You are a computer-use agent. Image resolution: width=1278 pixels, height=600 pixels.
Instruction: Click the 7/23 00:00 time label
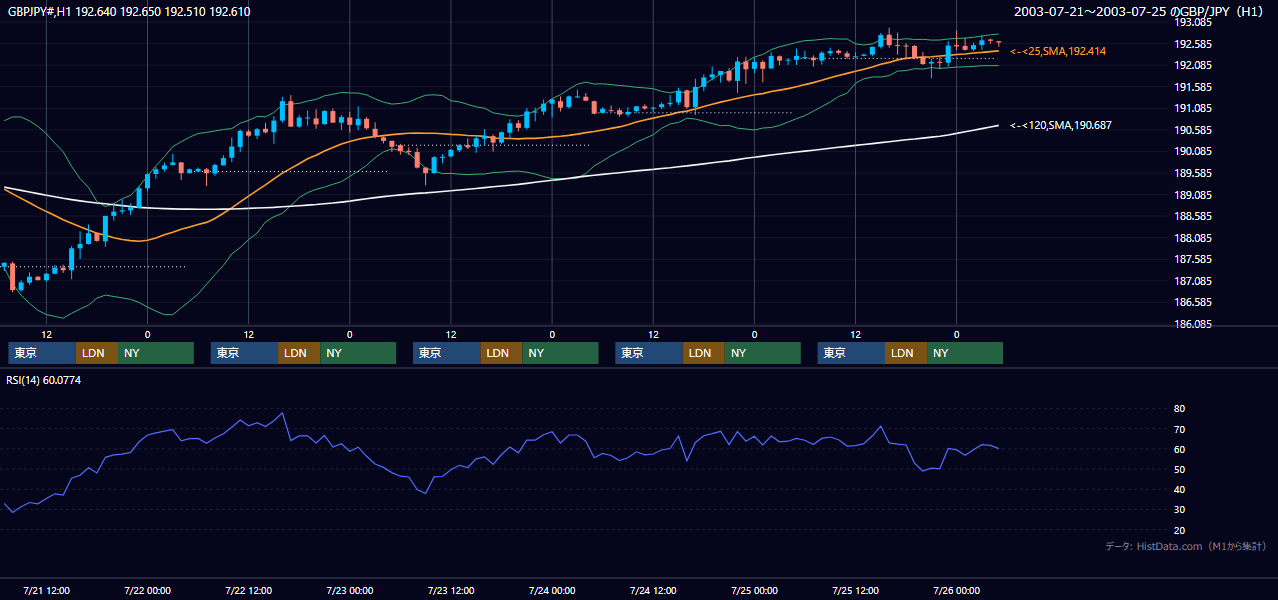(350, 590)
